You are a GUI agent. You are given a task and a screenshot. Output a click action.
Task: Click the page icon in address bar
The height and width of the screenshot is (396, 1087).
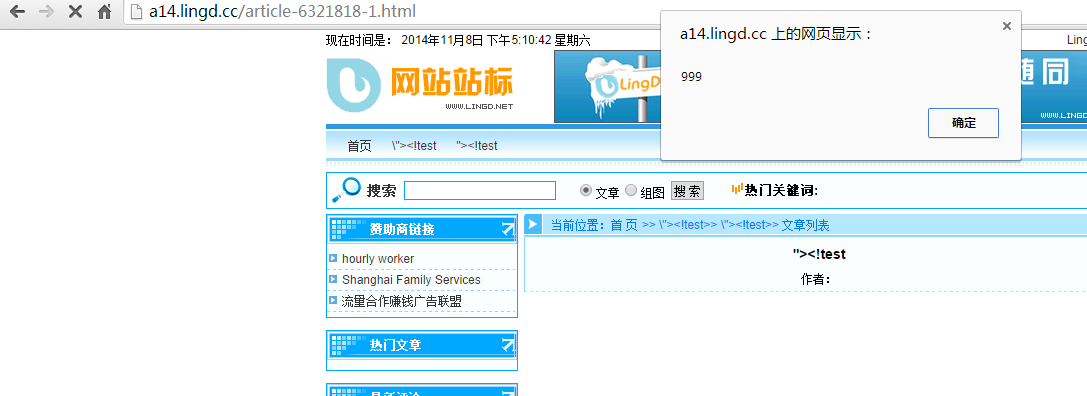[137, 12]
